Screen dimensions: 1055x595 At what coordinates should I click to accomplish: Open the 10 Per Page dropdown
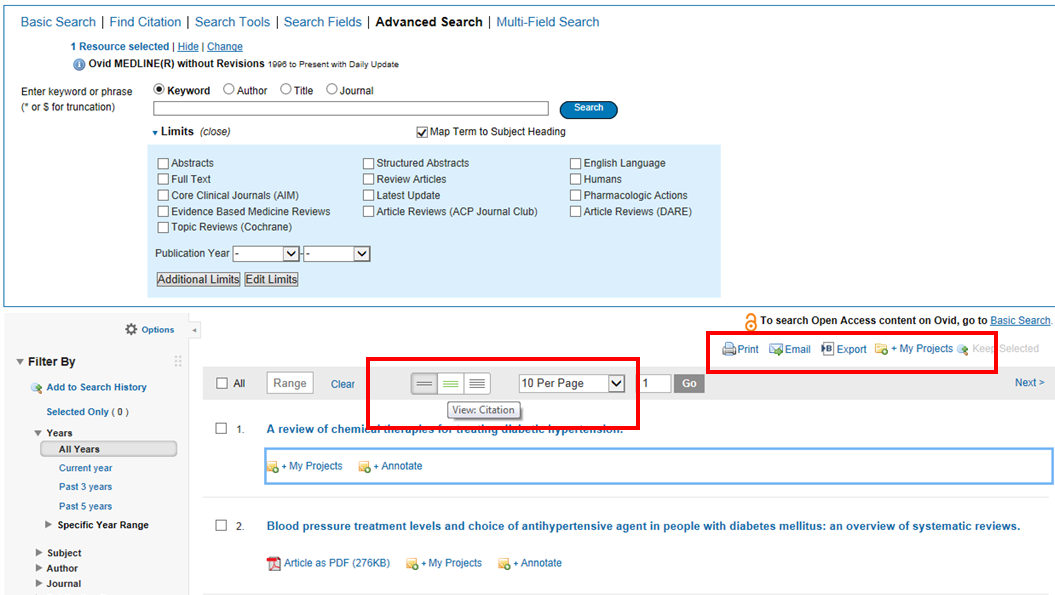(616, 383)
